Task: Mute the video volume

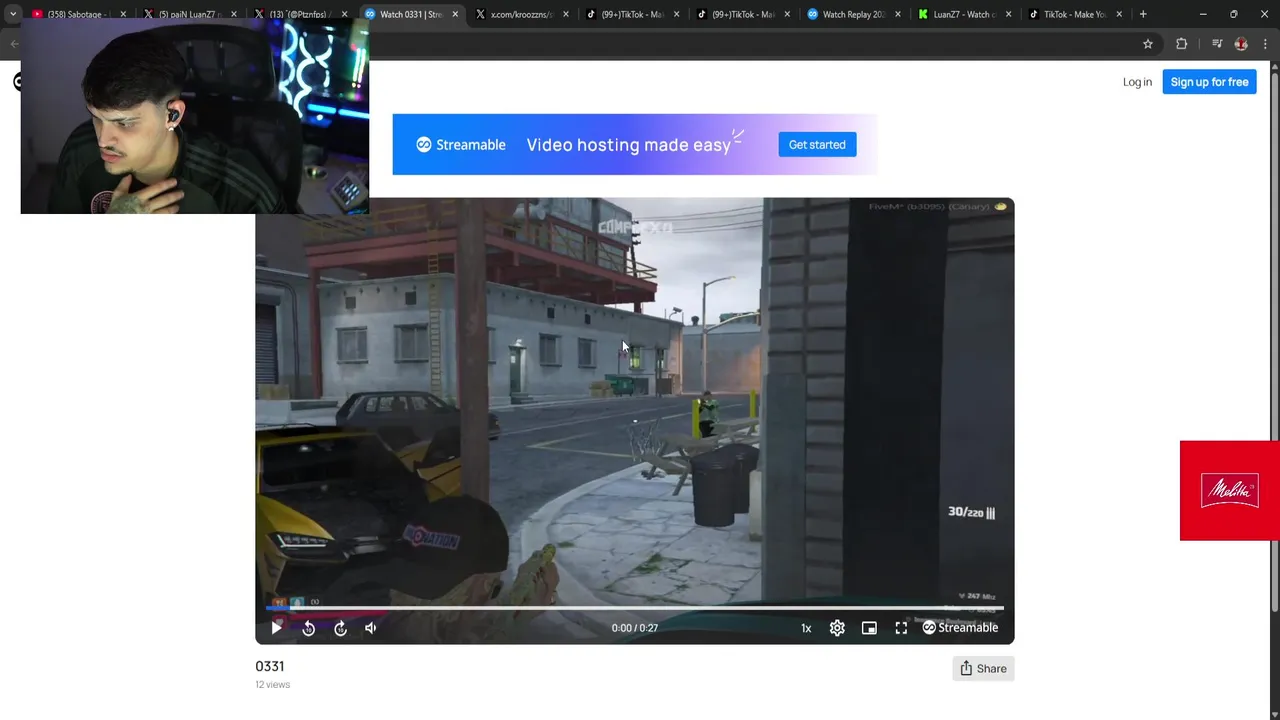Action: [x=371, y=628]
